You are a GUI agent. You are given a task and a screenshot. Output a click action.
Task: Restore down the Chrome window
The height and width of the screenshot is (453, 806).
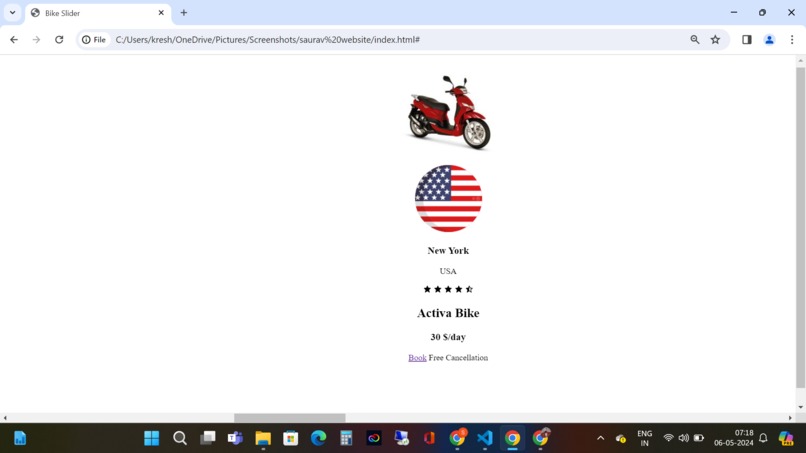coord(762,13)
